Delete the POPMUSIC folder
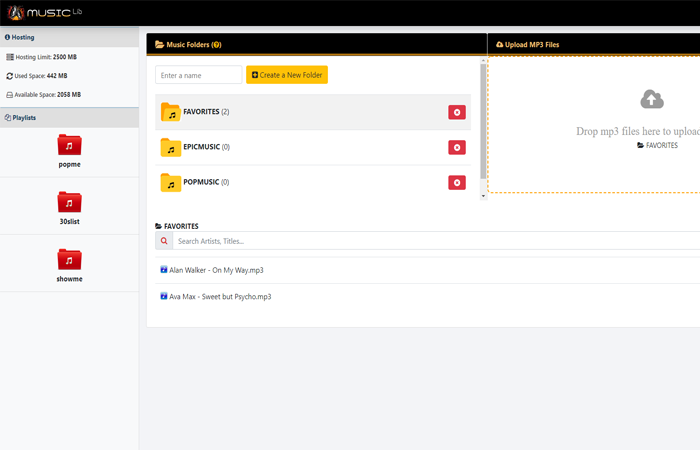Screen dimensions: 700x450 click(457, 183)
